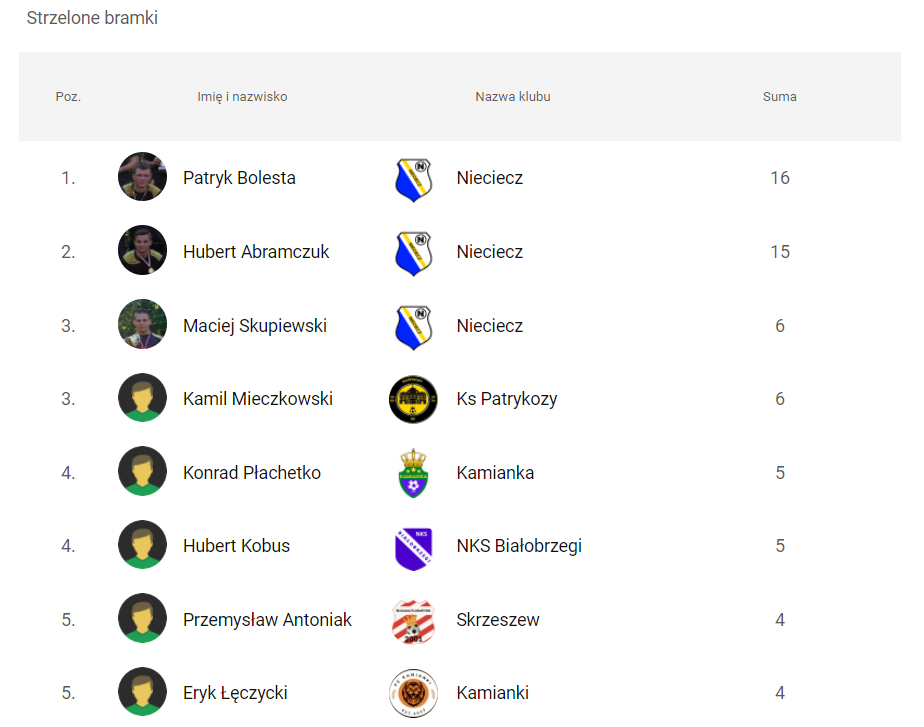Screen dimensions: 924x727
Task: Click the Kamianki lion club crest
Action: point(413,693)
